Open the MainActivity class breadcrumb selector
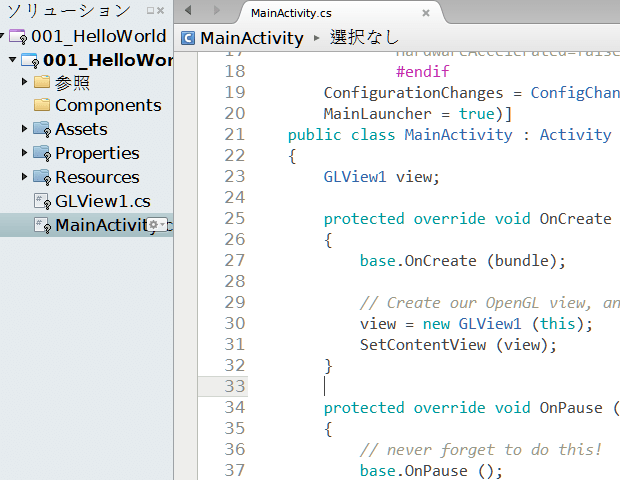620x480 pixels. coord(251,38)
